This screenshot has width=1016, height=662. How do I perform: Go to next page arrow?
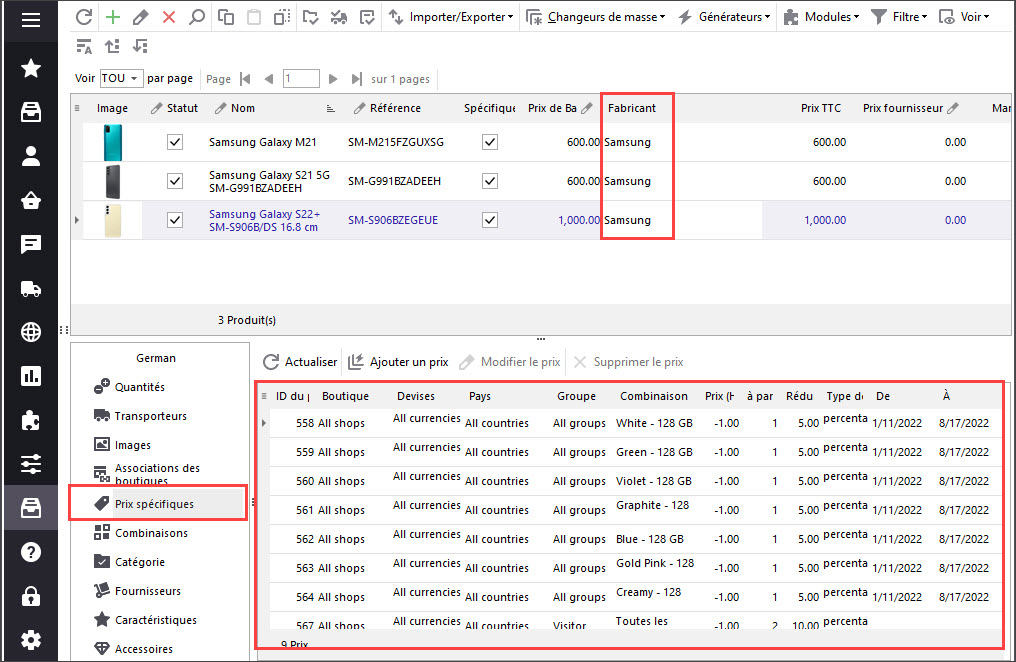[333, 79]
